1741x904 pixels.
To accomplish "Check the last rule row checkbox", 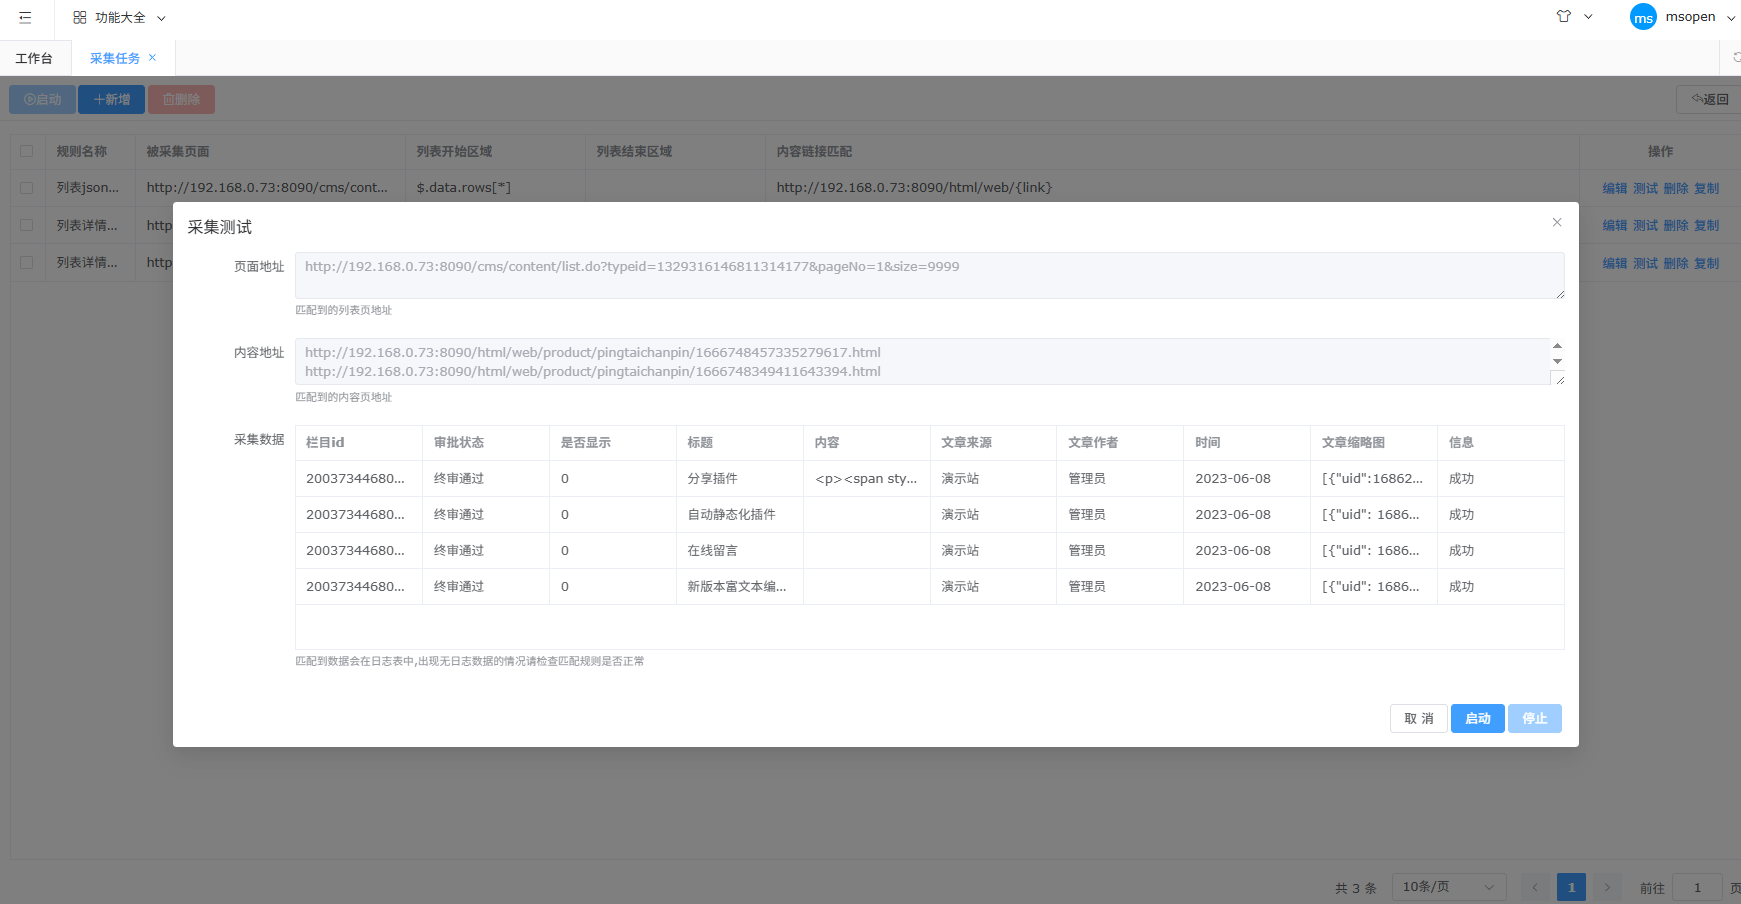I will coord(27,263).
